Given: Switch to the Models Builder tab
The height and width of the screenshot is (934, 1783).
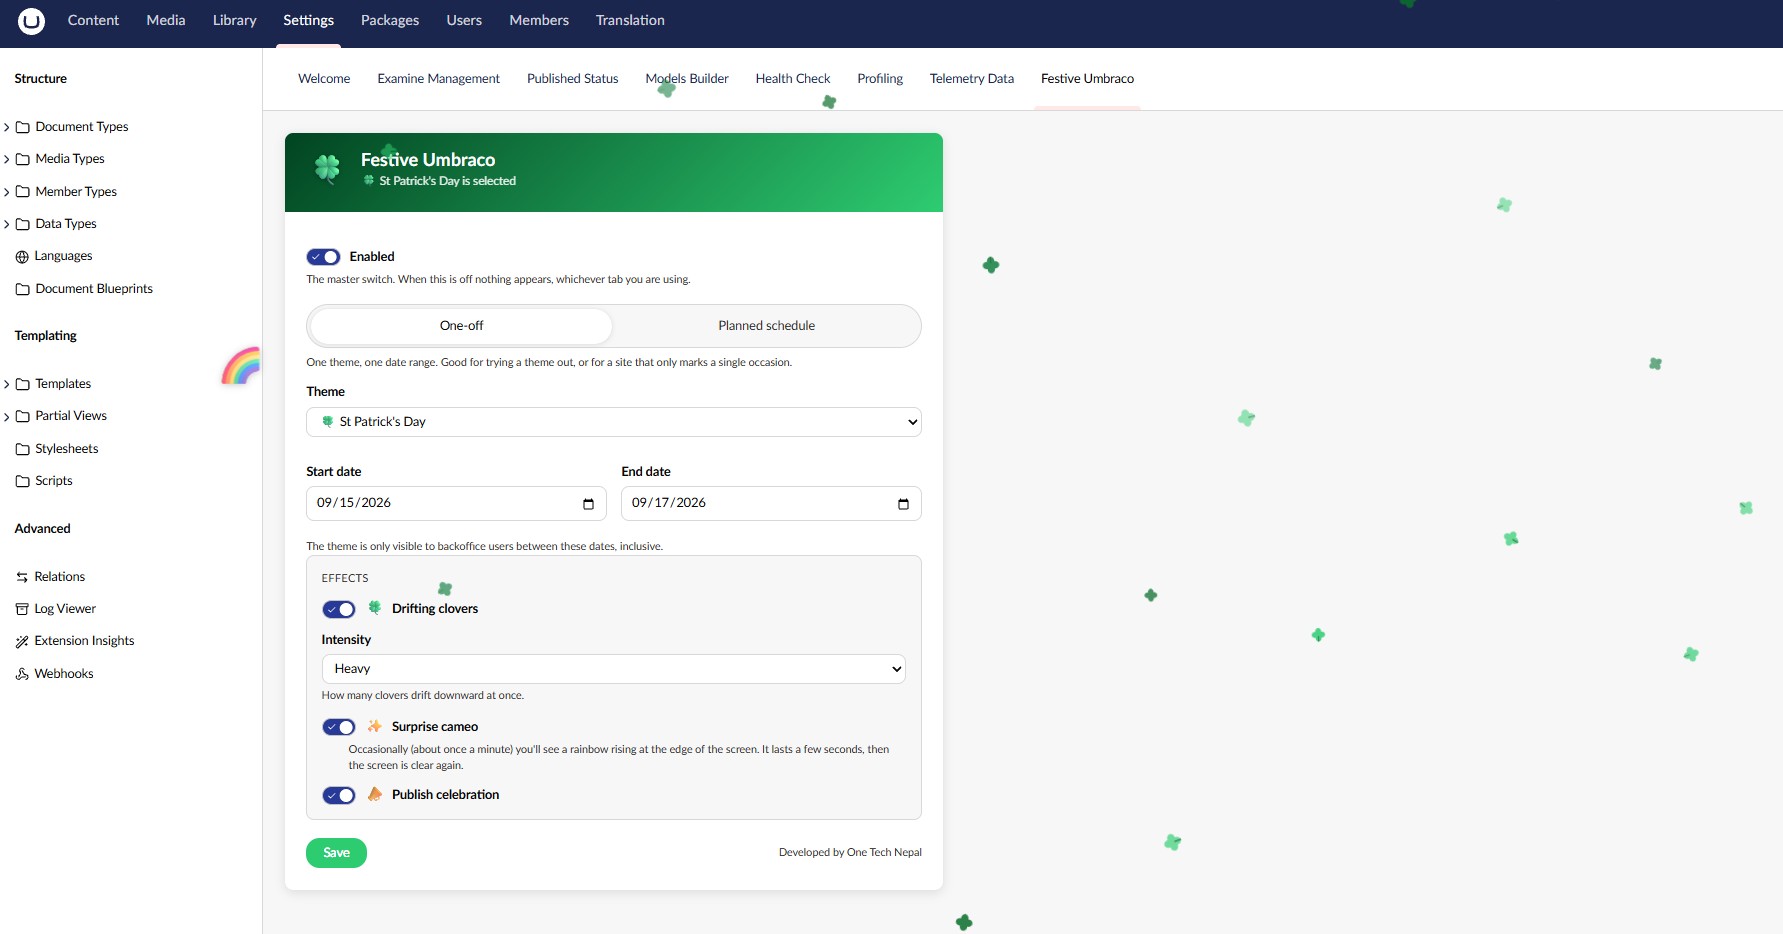Looking at the screenshot, I should click(x=687, y=79).
